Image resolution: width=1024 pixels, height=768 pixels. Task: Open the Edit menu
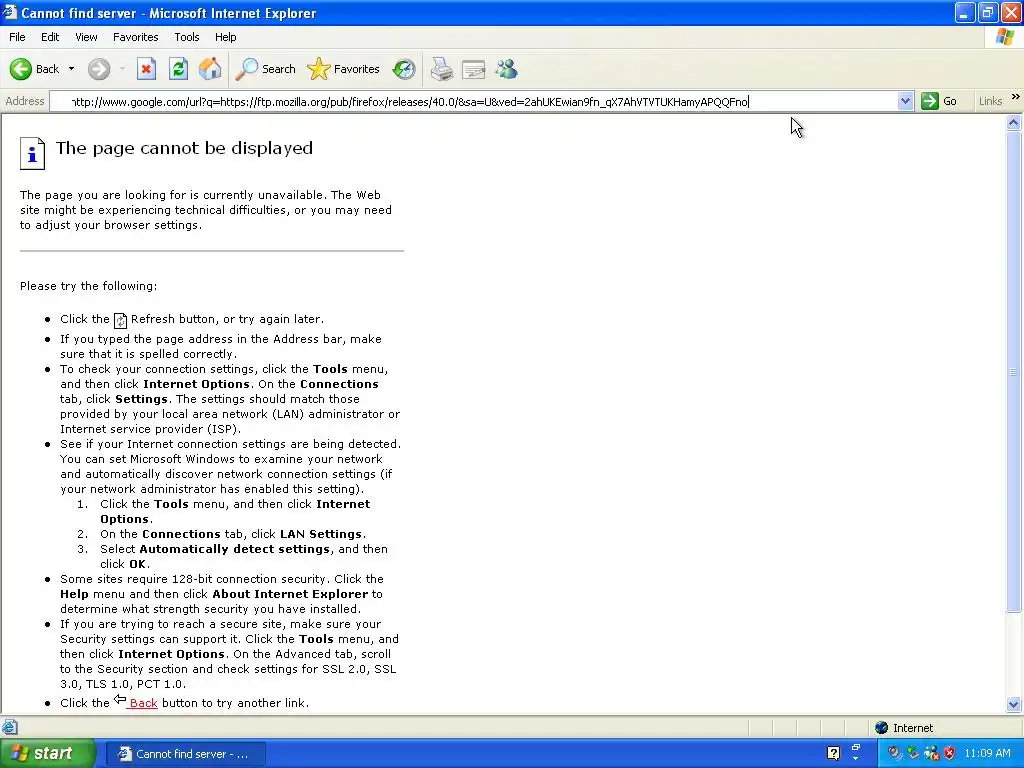(x=50, y=37)
